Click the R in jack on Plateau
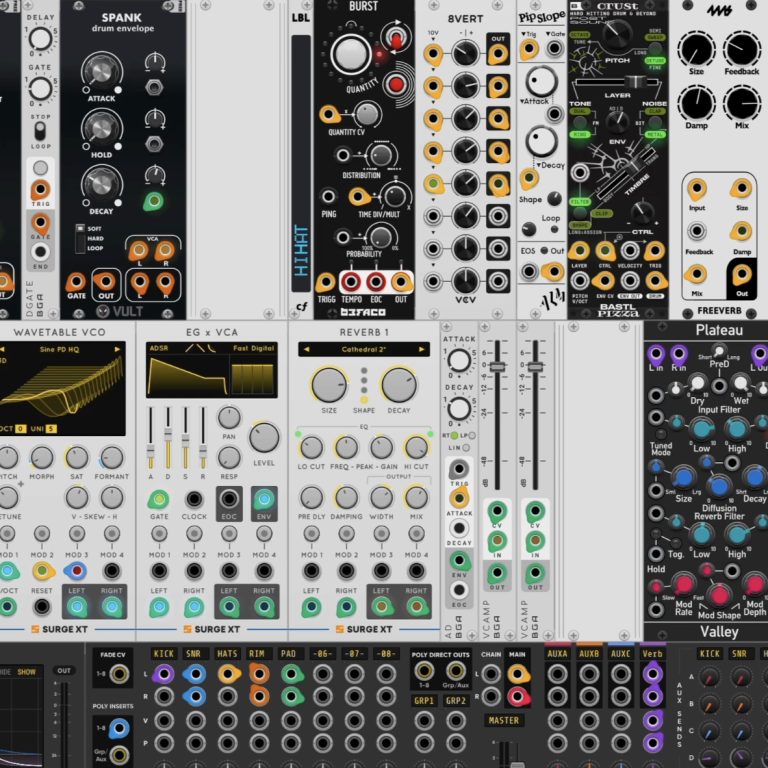This screenshot has width=768, height=768. (678, 353)
